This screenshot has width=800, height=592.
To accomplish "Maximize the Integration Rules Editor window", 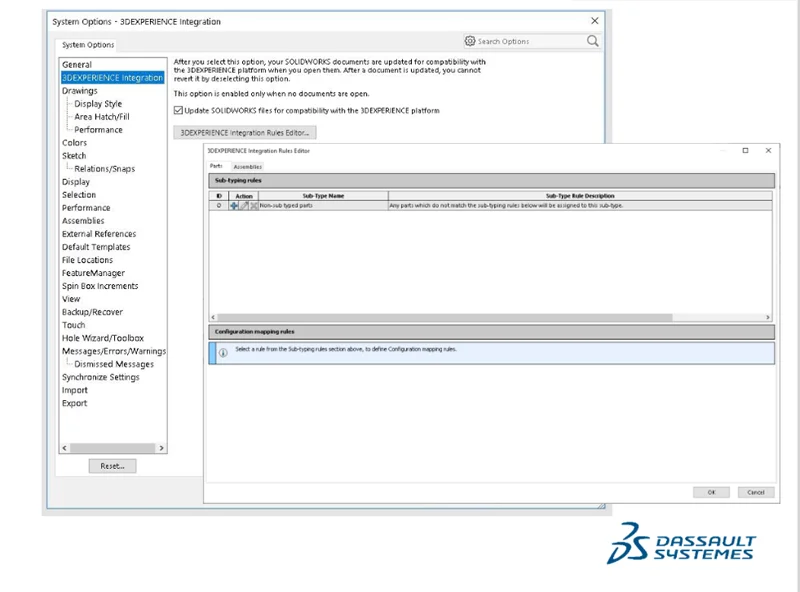I will tap(745, 151).
